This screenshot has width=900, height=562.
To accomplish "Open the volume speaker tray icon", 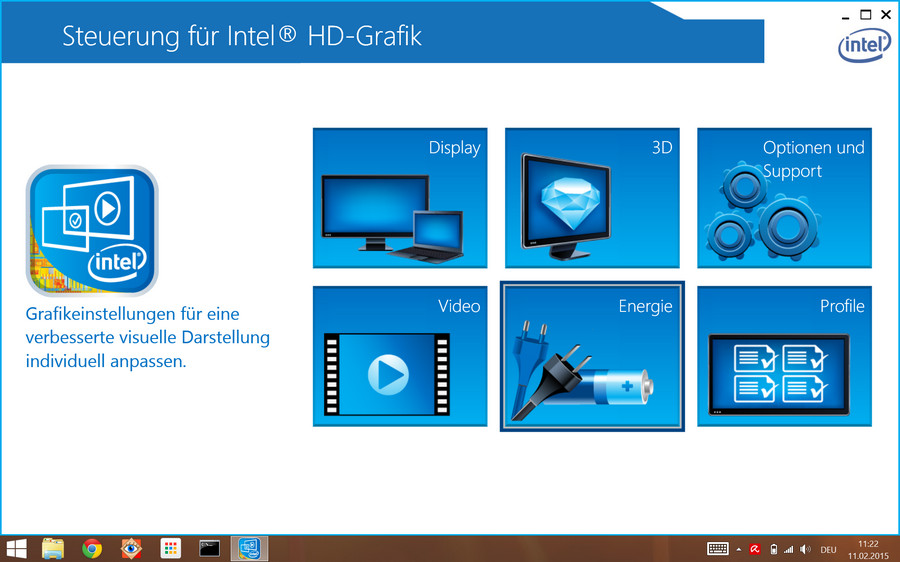I will click(805, 549).
